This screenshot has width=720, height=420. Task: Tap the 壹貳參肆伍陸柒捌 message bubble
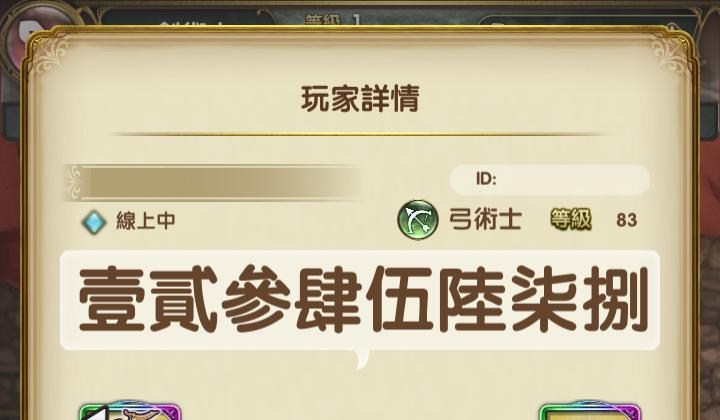360,300
